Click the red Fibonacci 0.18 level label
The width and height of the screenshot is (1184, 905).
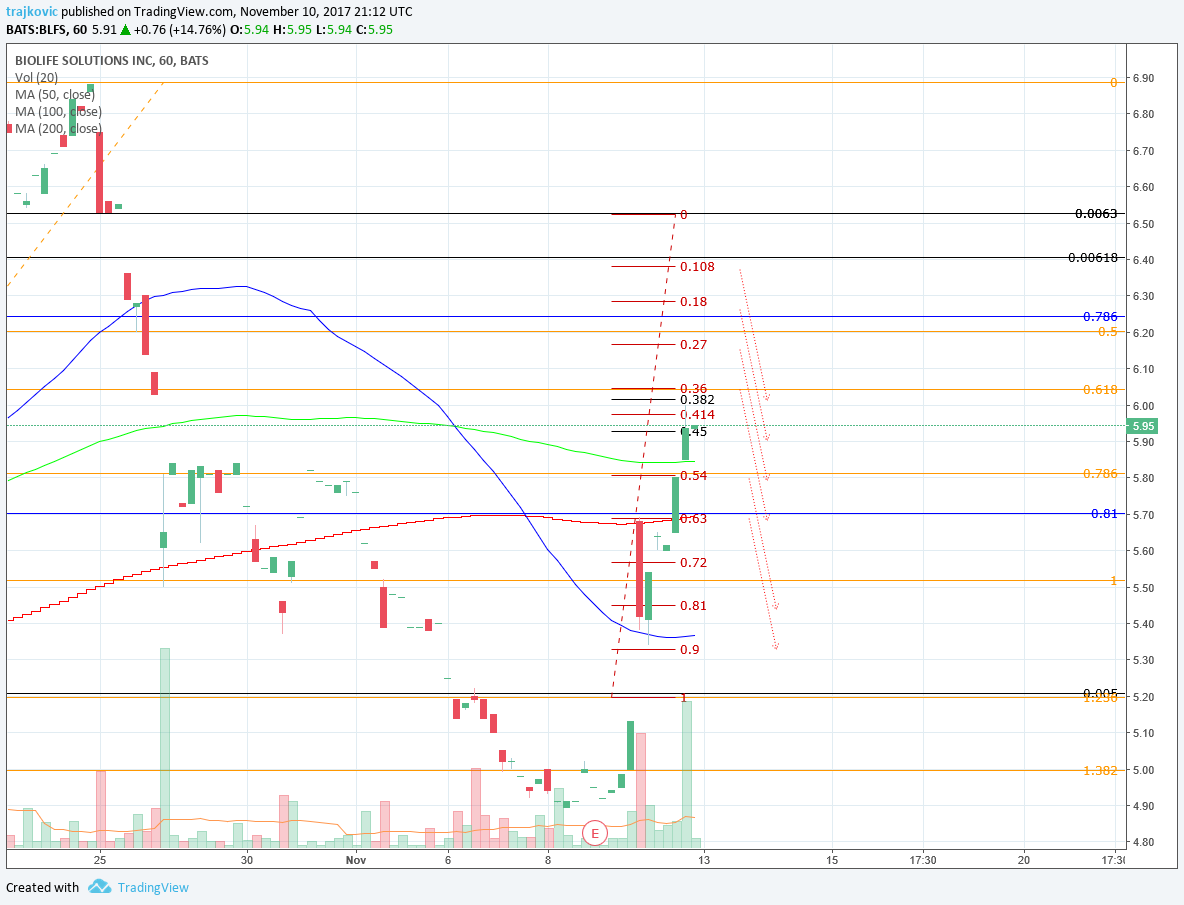(x=694, y=302)
